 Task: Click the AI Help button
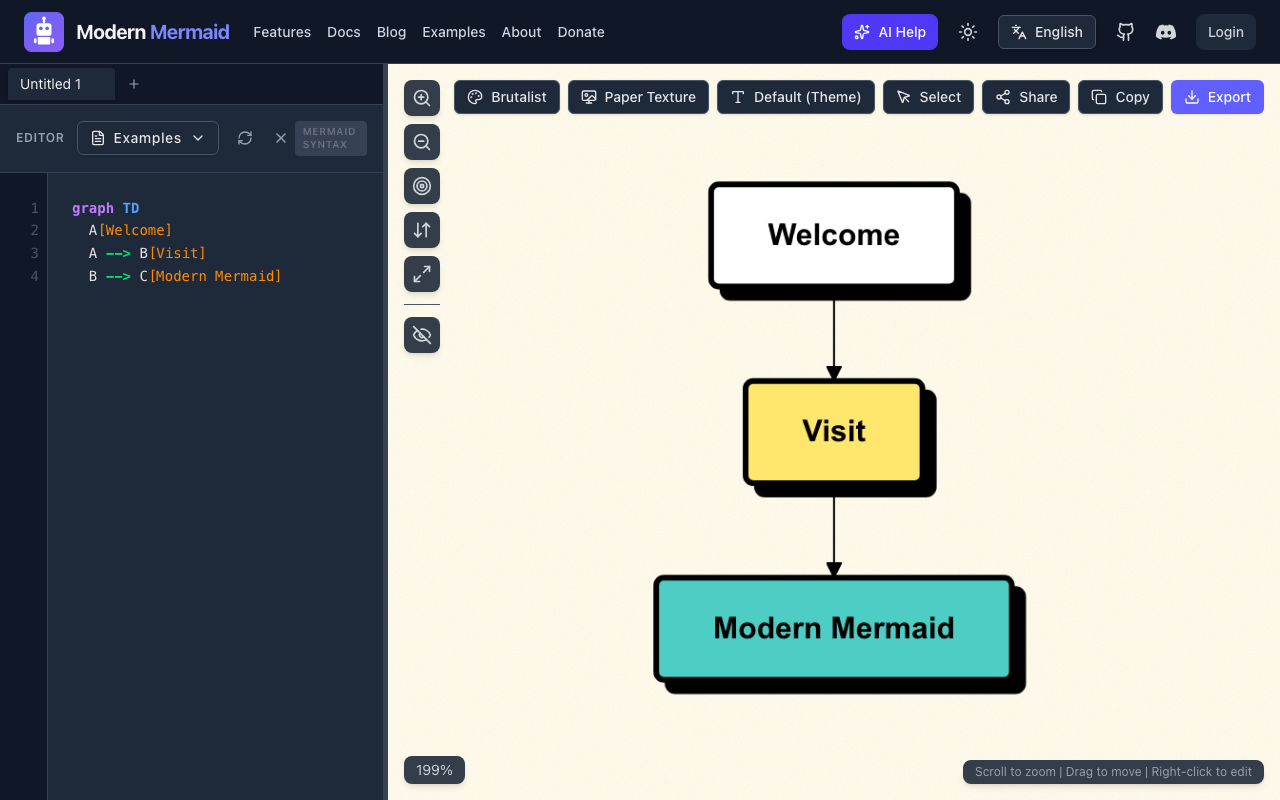(x=890, y=32)
